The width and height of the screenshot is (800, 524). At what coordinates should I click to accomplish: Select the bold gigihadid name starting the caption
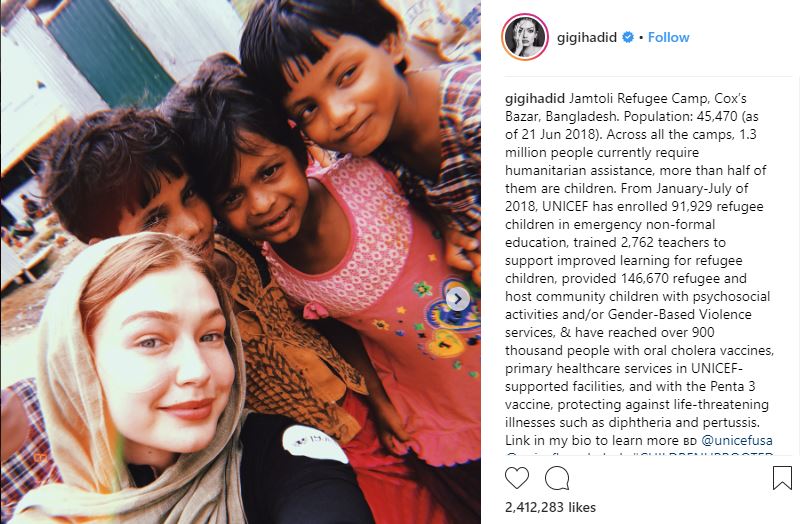tap(535, 98)
